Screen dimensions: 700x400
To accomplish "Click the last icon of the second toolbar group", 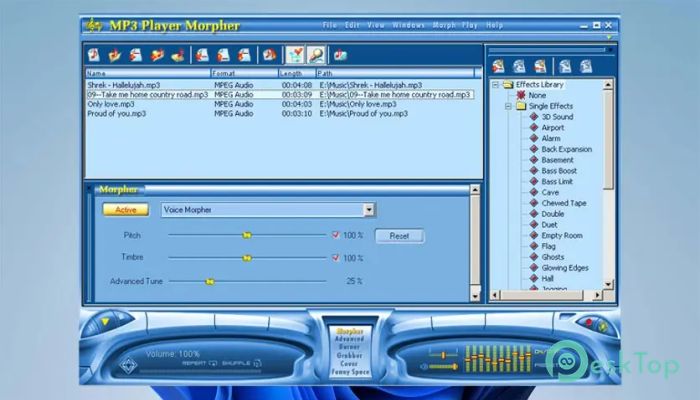I will pos(244,55).
